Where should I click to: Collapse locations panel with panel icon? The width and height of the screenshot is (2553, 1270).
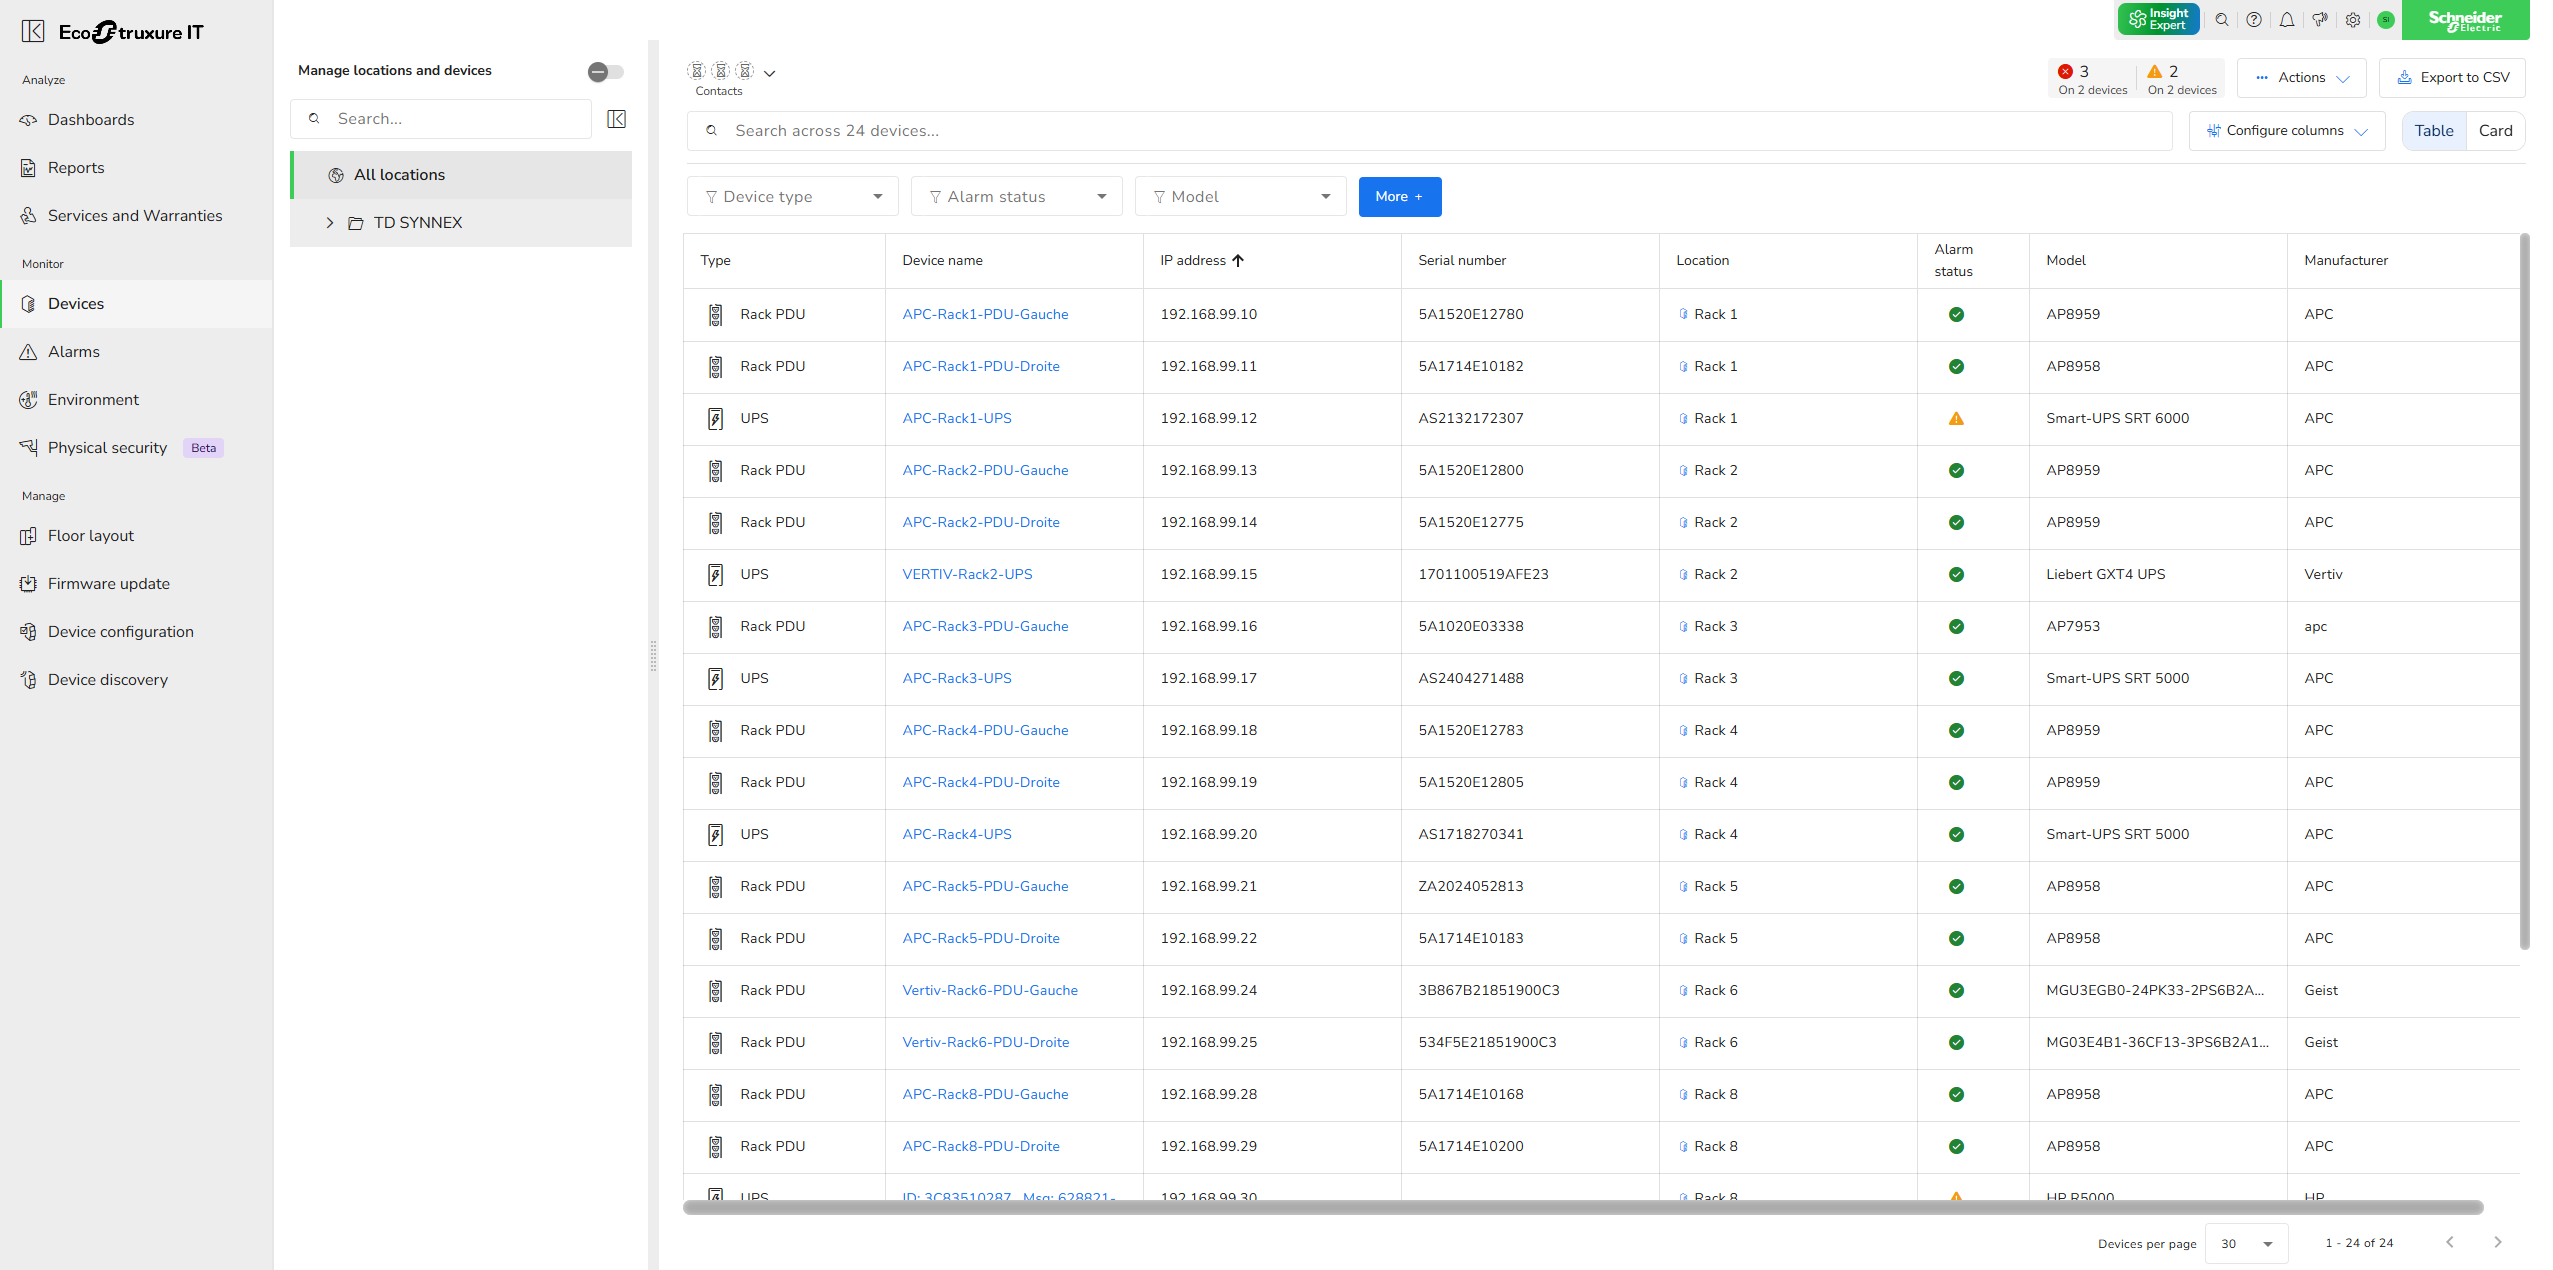pos(616,119)
